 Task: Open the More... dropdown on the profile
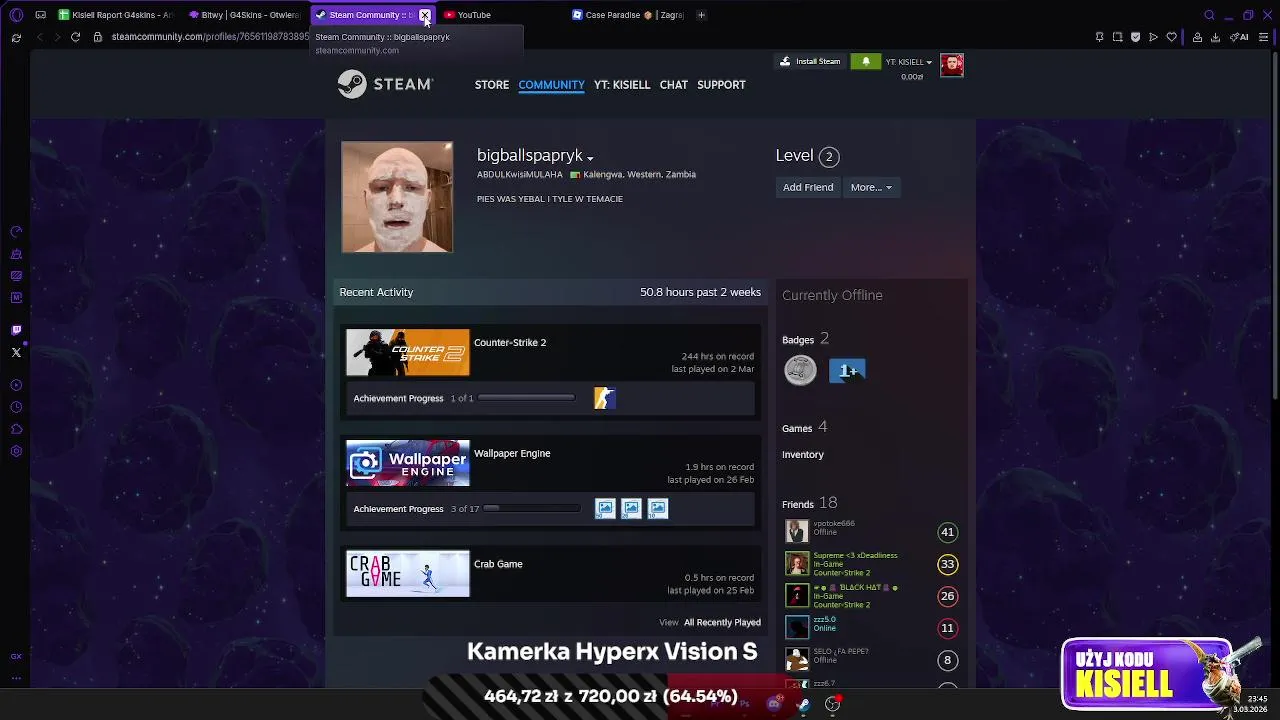tap(871, 187)
